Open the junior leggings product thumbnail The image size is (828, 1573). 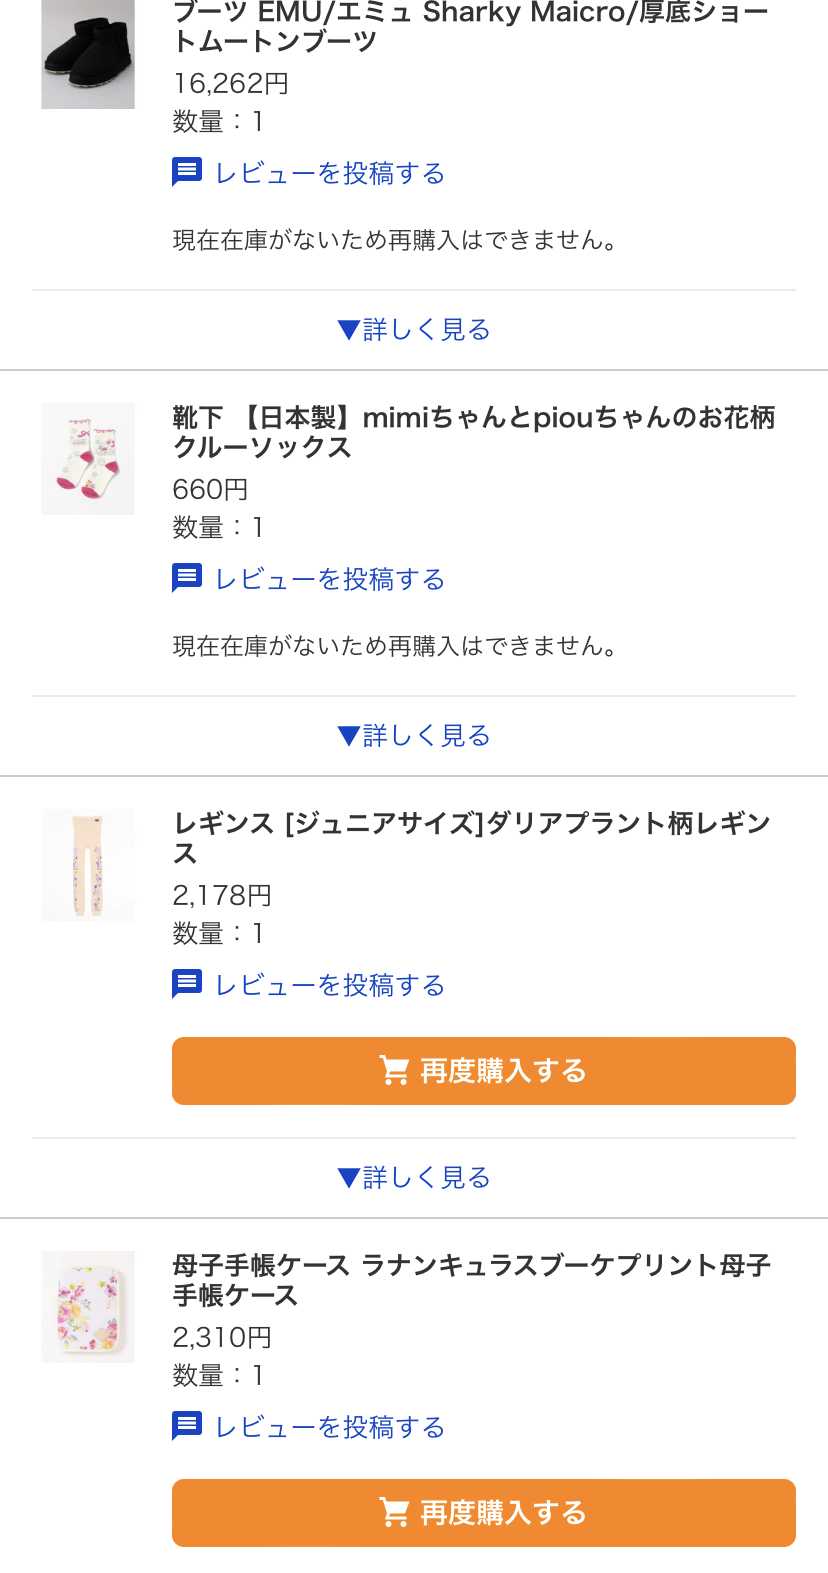[88, 865]
